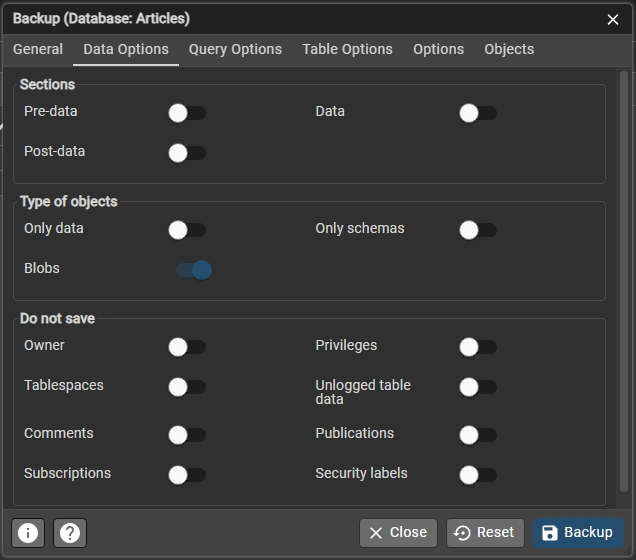Enable the Subscriptions switch
This screenshot has height=560, width=636.
(187, 475)
